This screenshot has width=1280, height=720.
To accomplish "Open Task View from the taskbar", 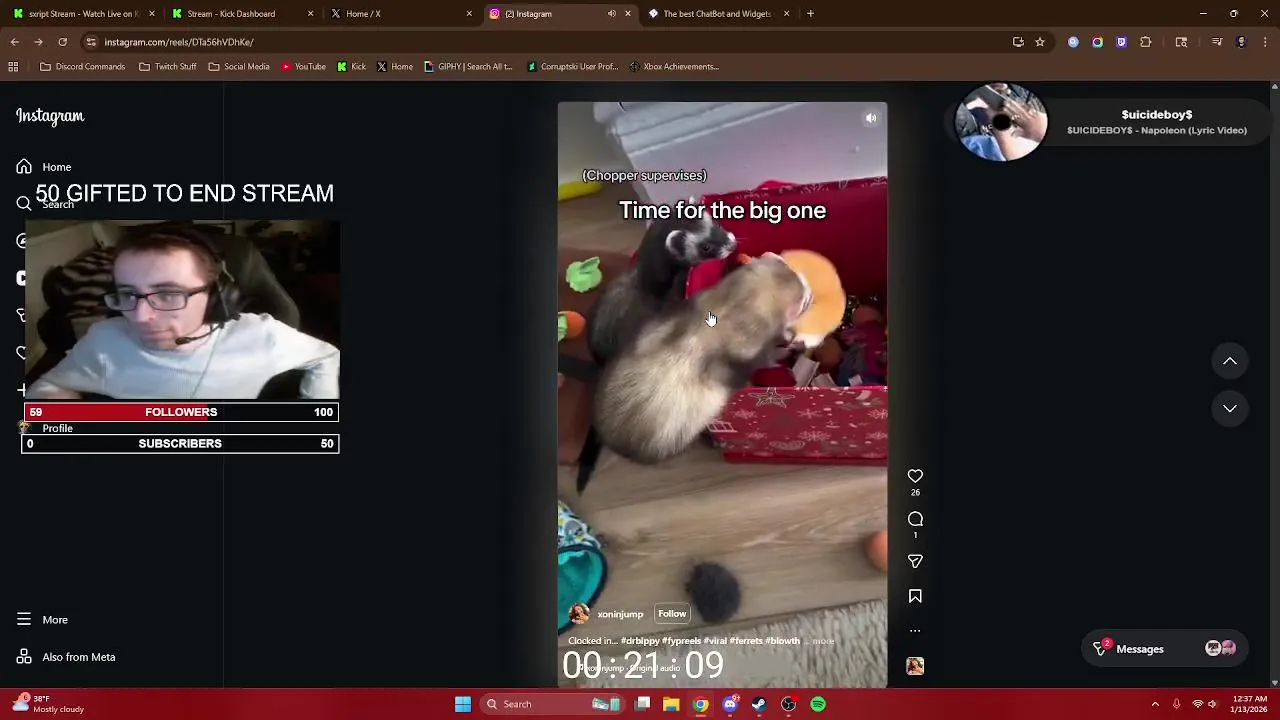I will 642,704.
